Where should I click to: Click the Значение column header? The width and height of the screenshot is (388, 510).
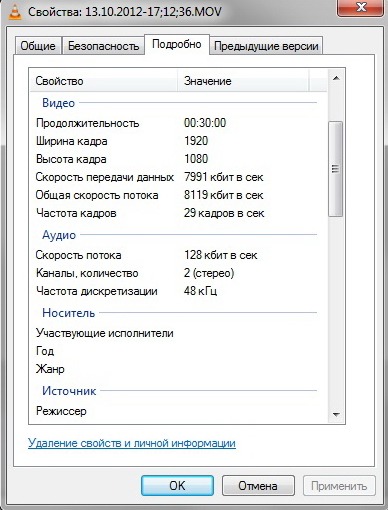[243, 81]
